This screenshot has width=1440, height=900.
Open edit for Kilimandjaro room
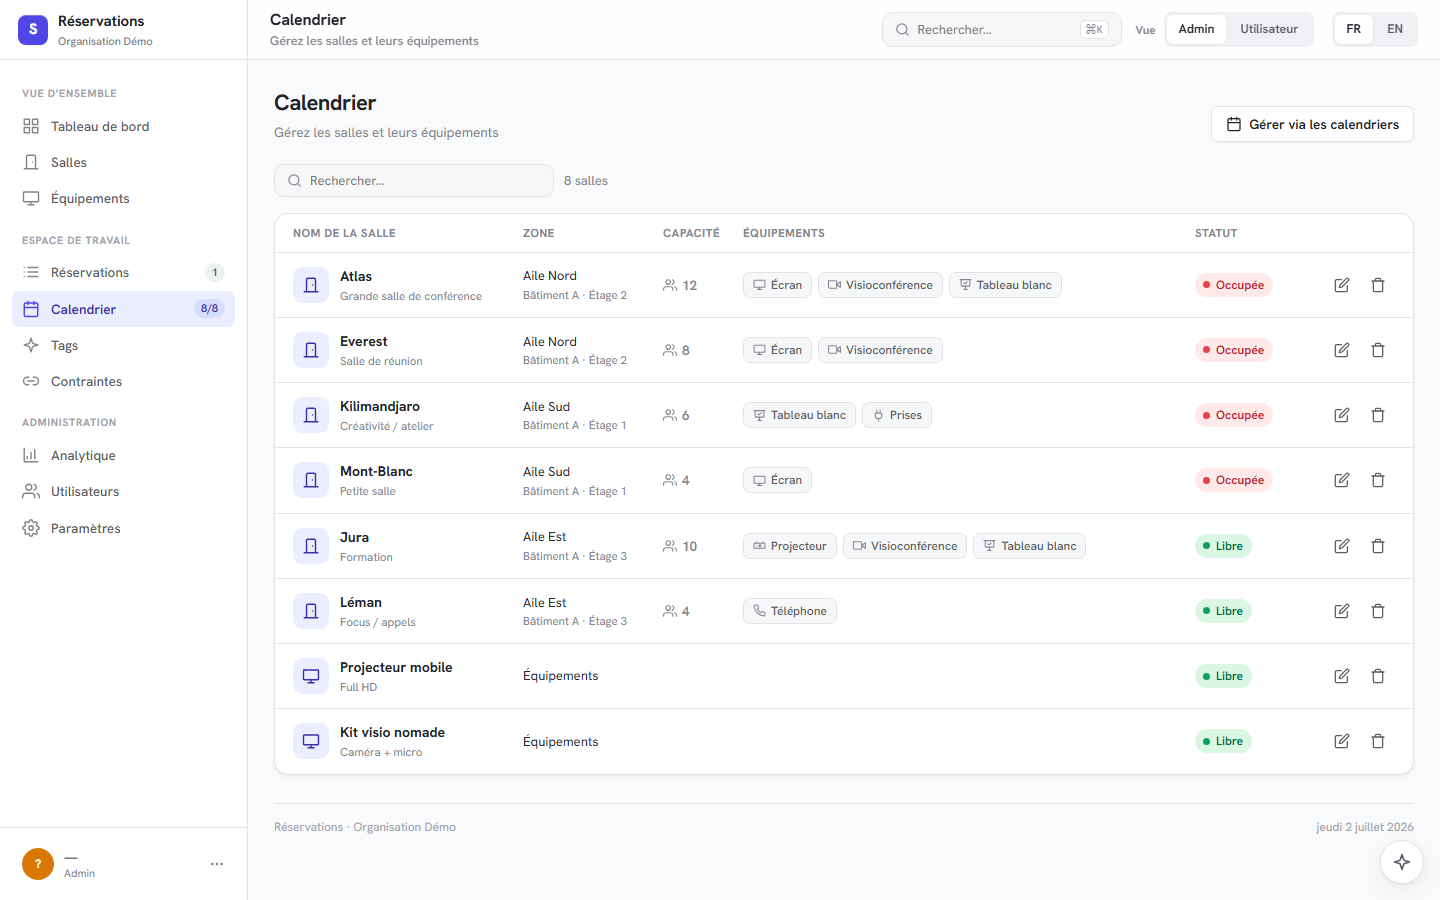point(1342,415)
